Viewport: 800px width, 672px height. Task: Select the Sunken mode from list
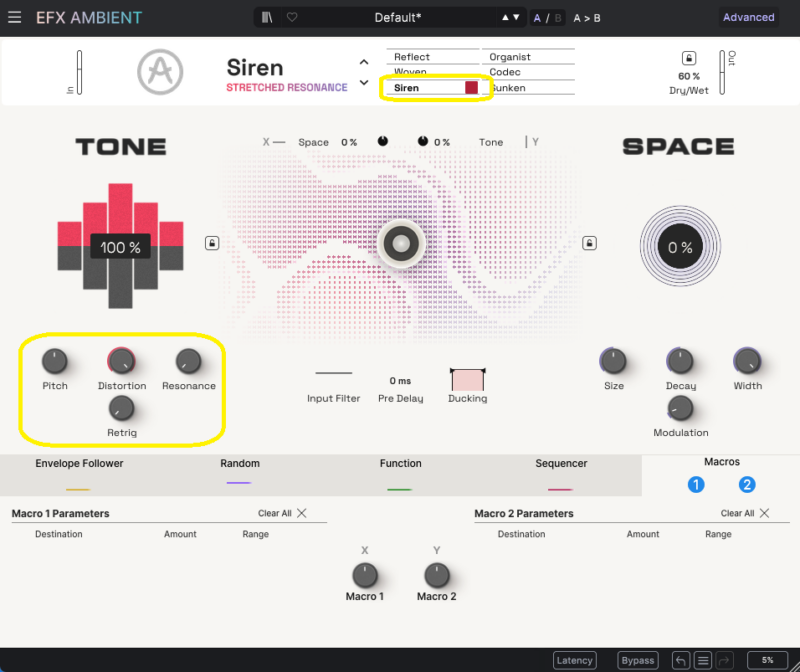click(508, 88)
